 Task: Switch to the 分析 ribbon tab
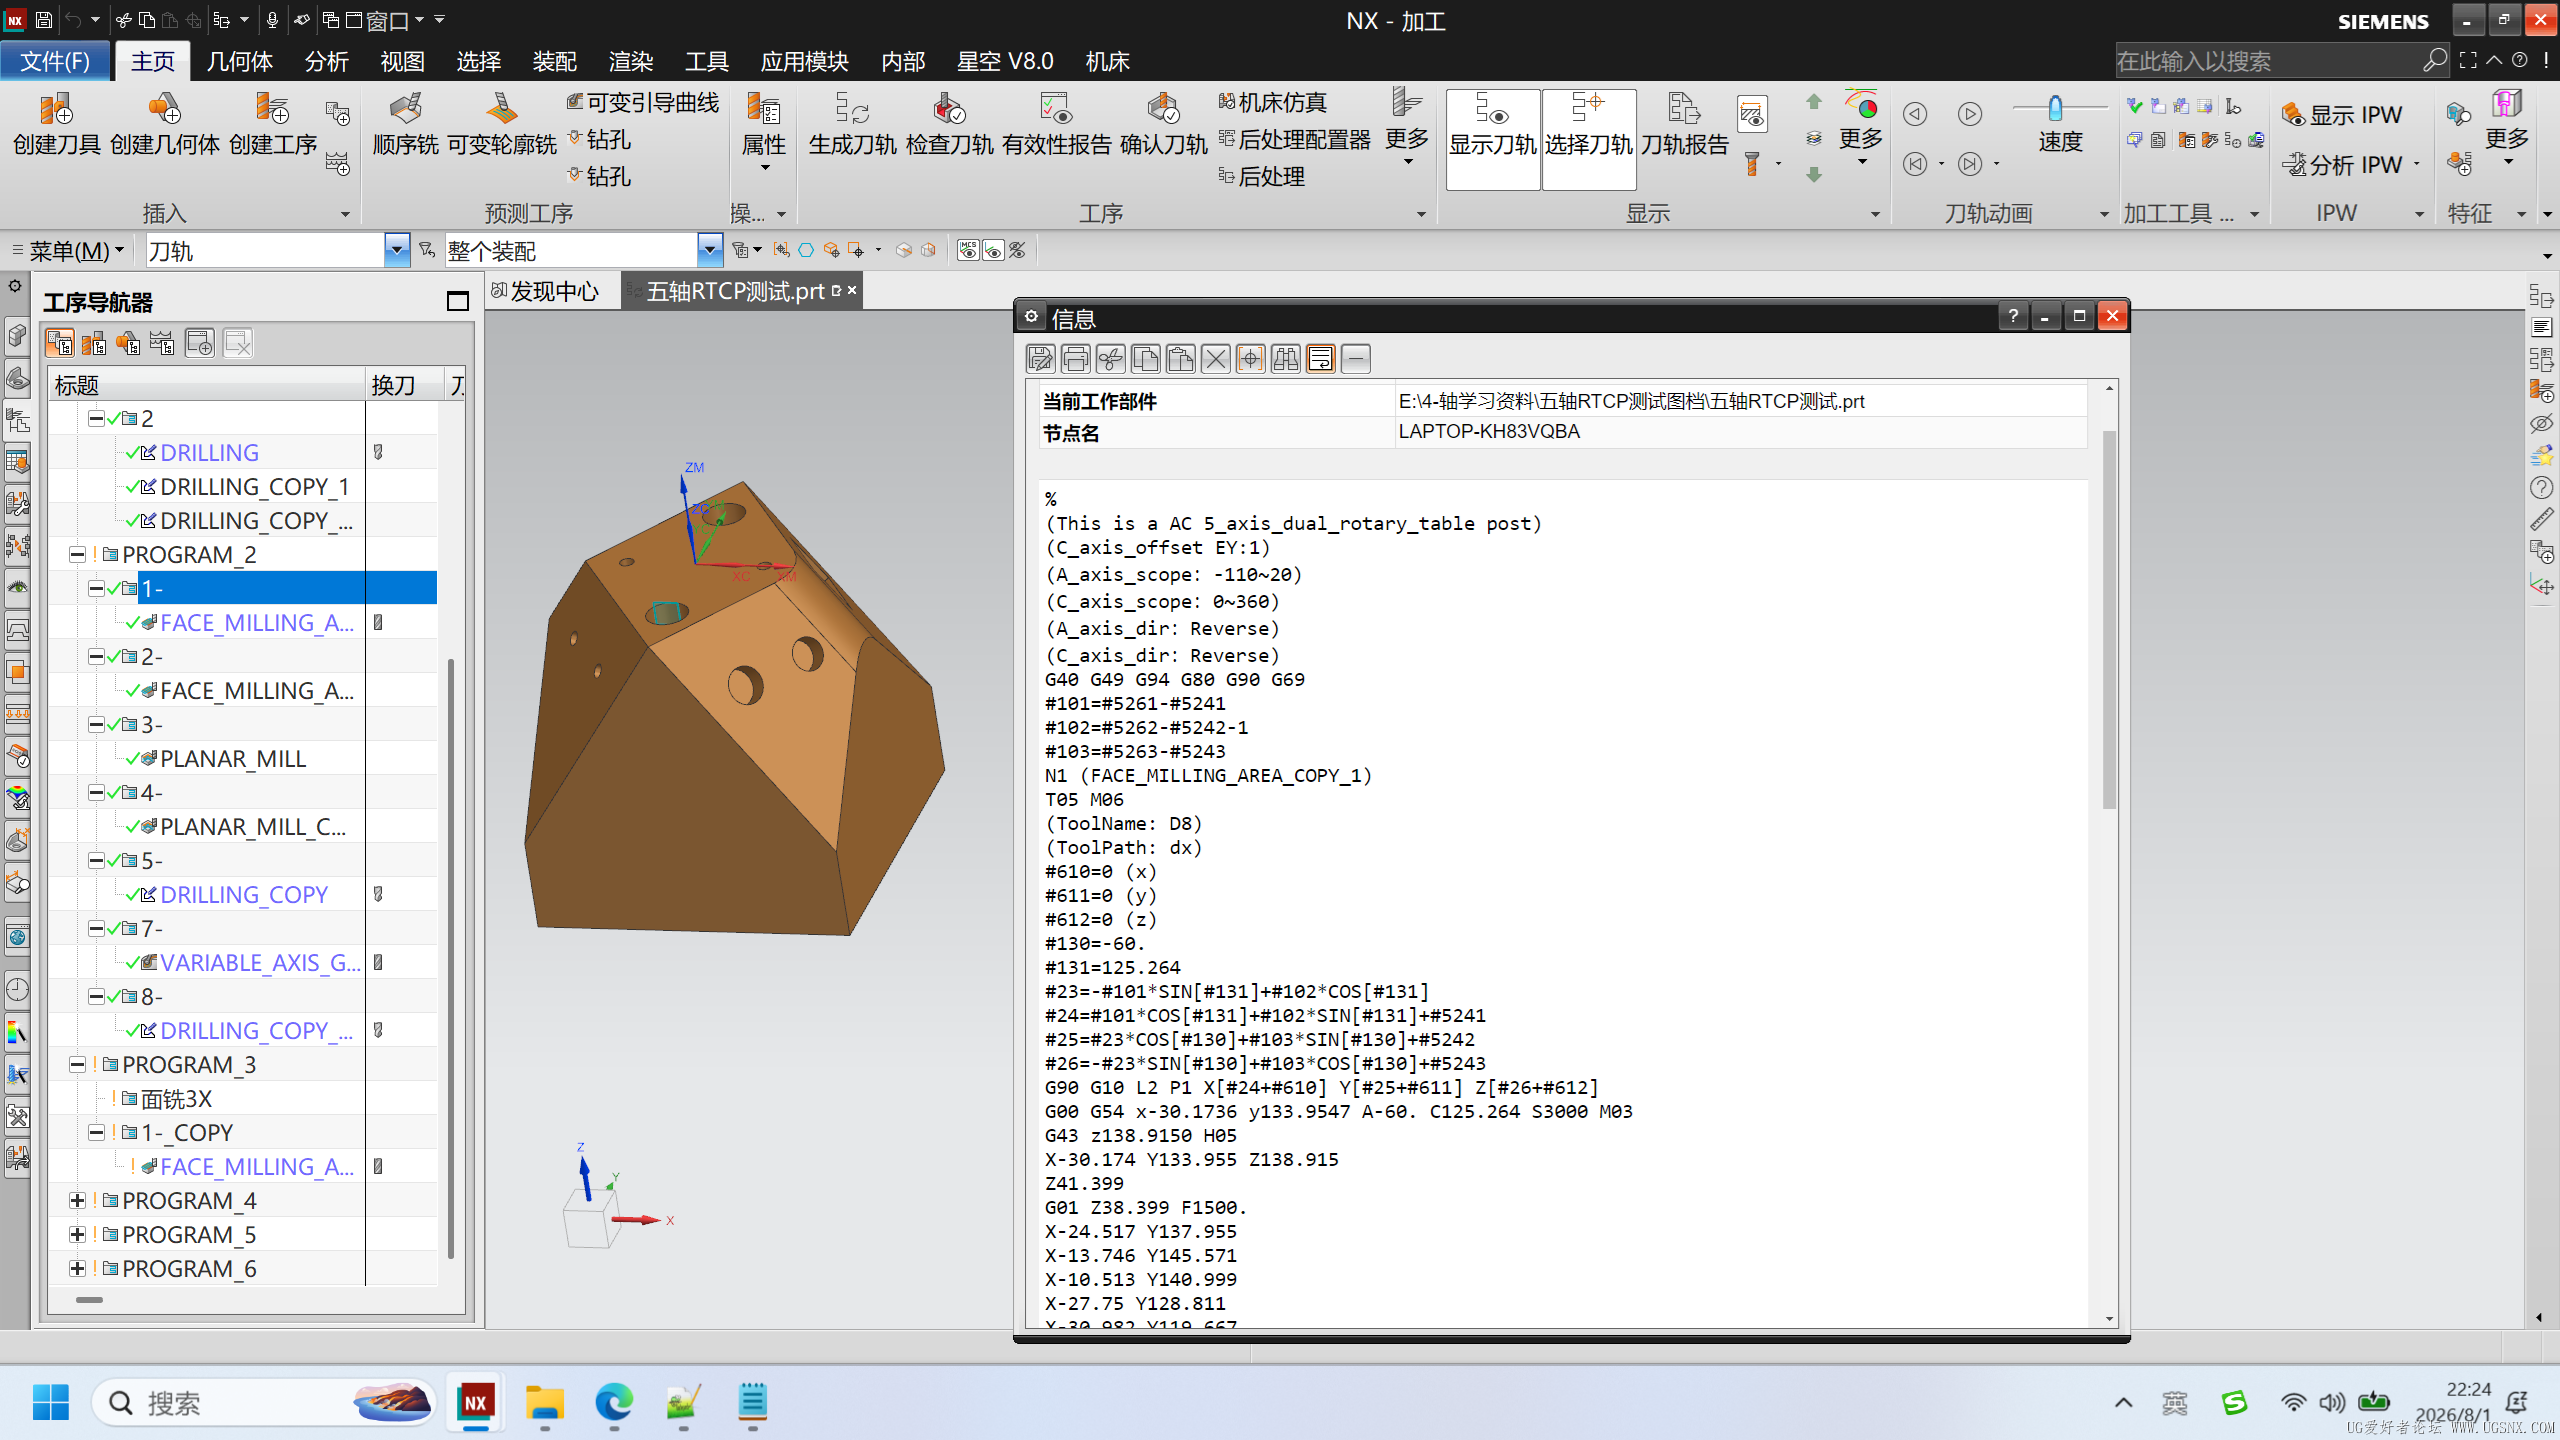click(x=327, y=61)
